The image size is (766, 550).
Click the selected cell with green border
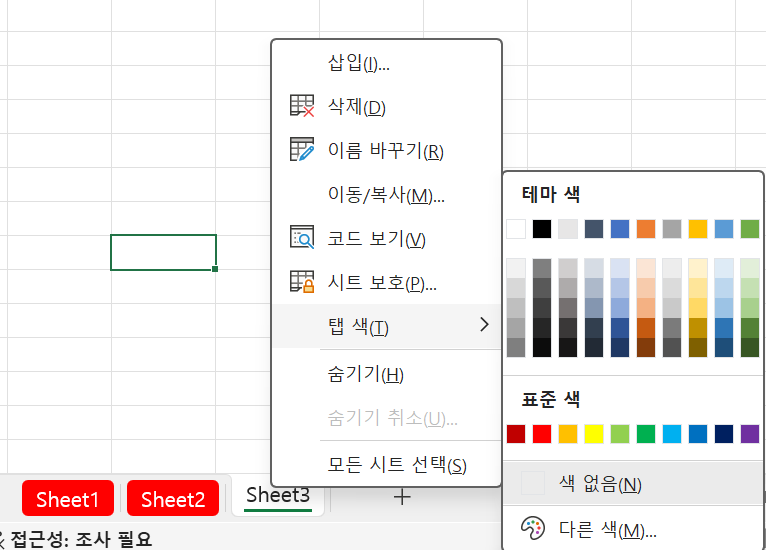[x=163, y=252]
